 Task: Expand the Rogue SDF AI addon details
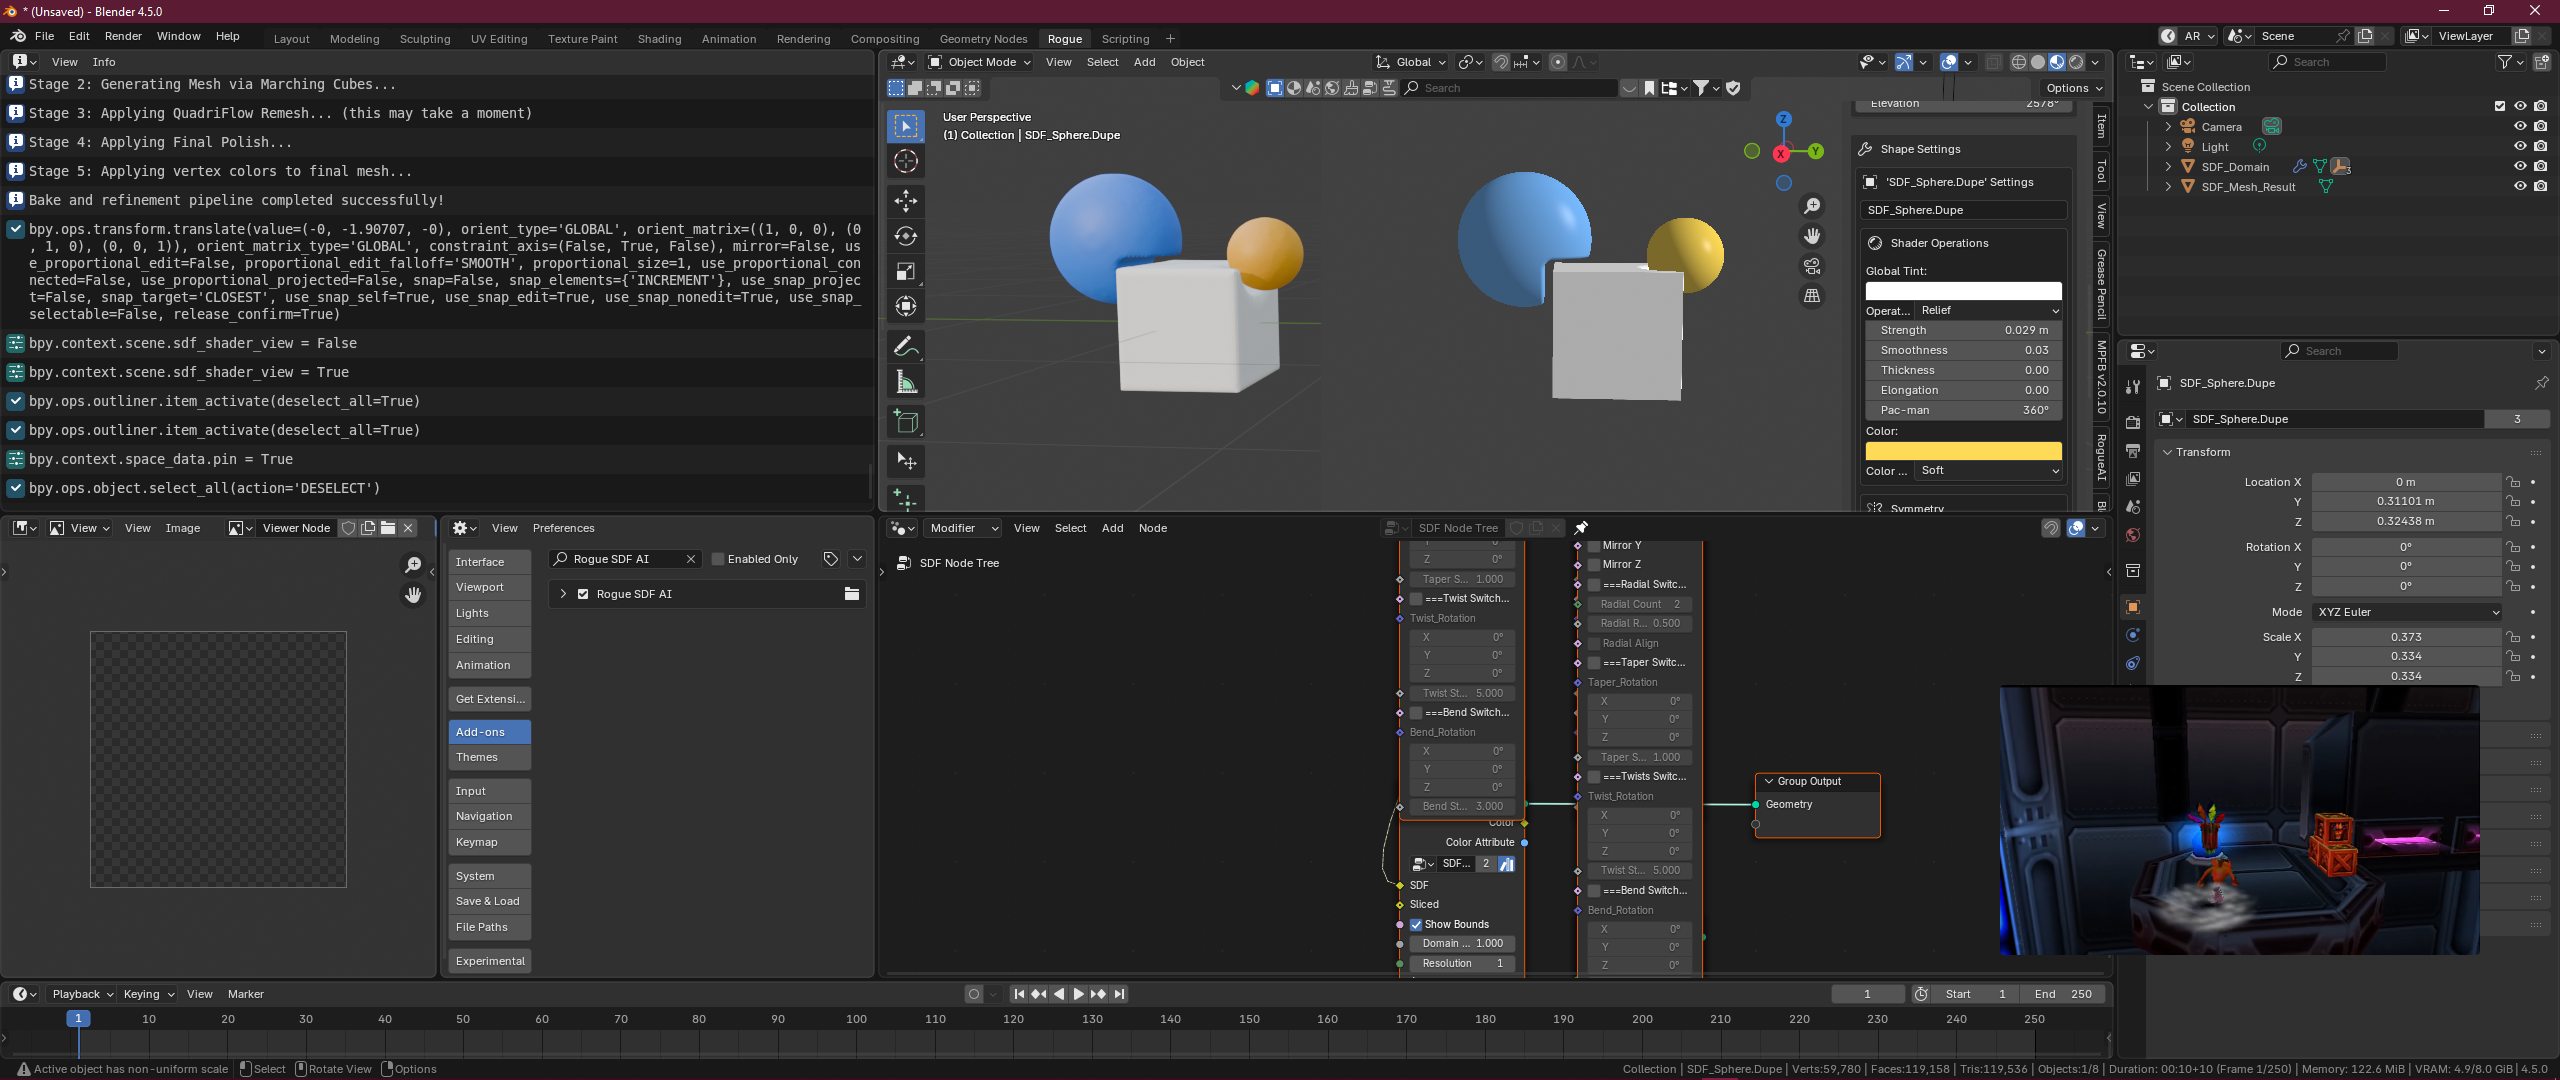tap(563, 594)
